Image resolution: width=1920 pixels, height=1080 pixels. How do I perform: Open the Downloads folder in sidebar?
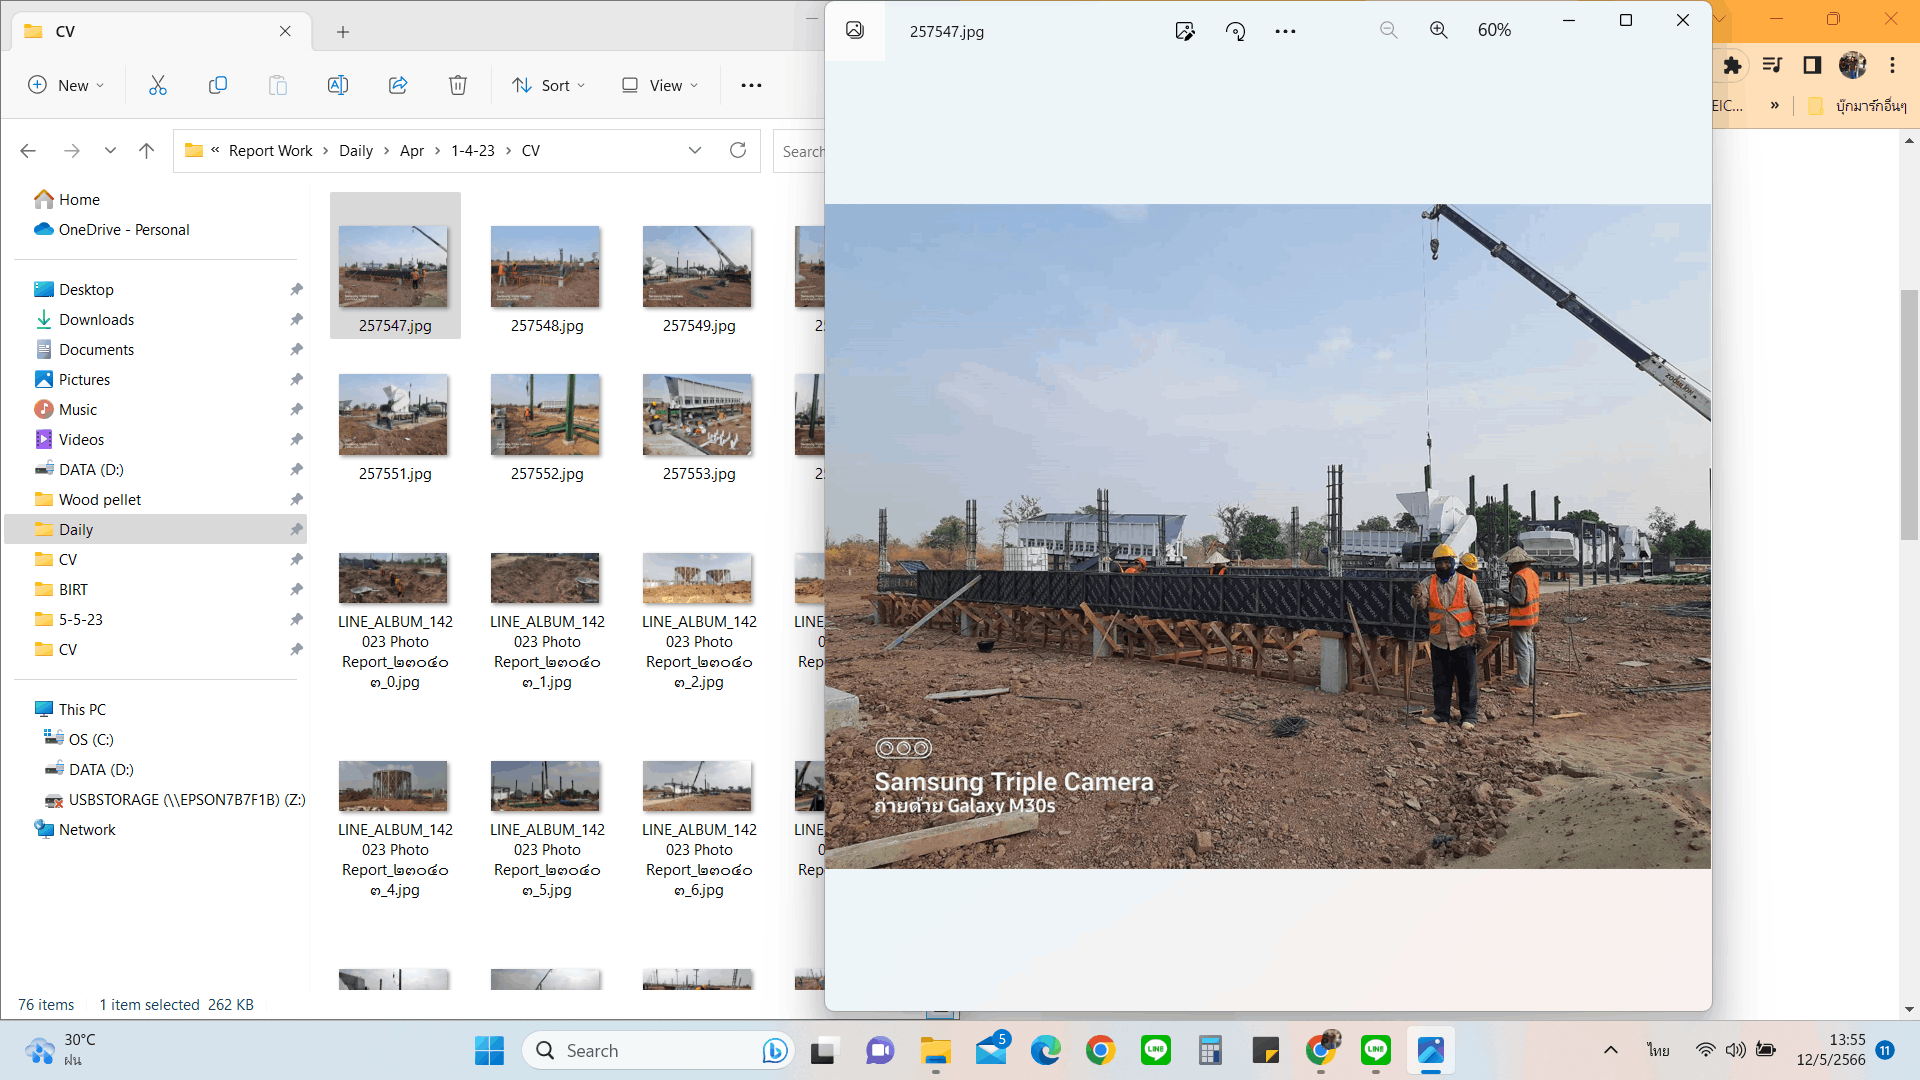96,319
